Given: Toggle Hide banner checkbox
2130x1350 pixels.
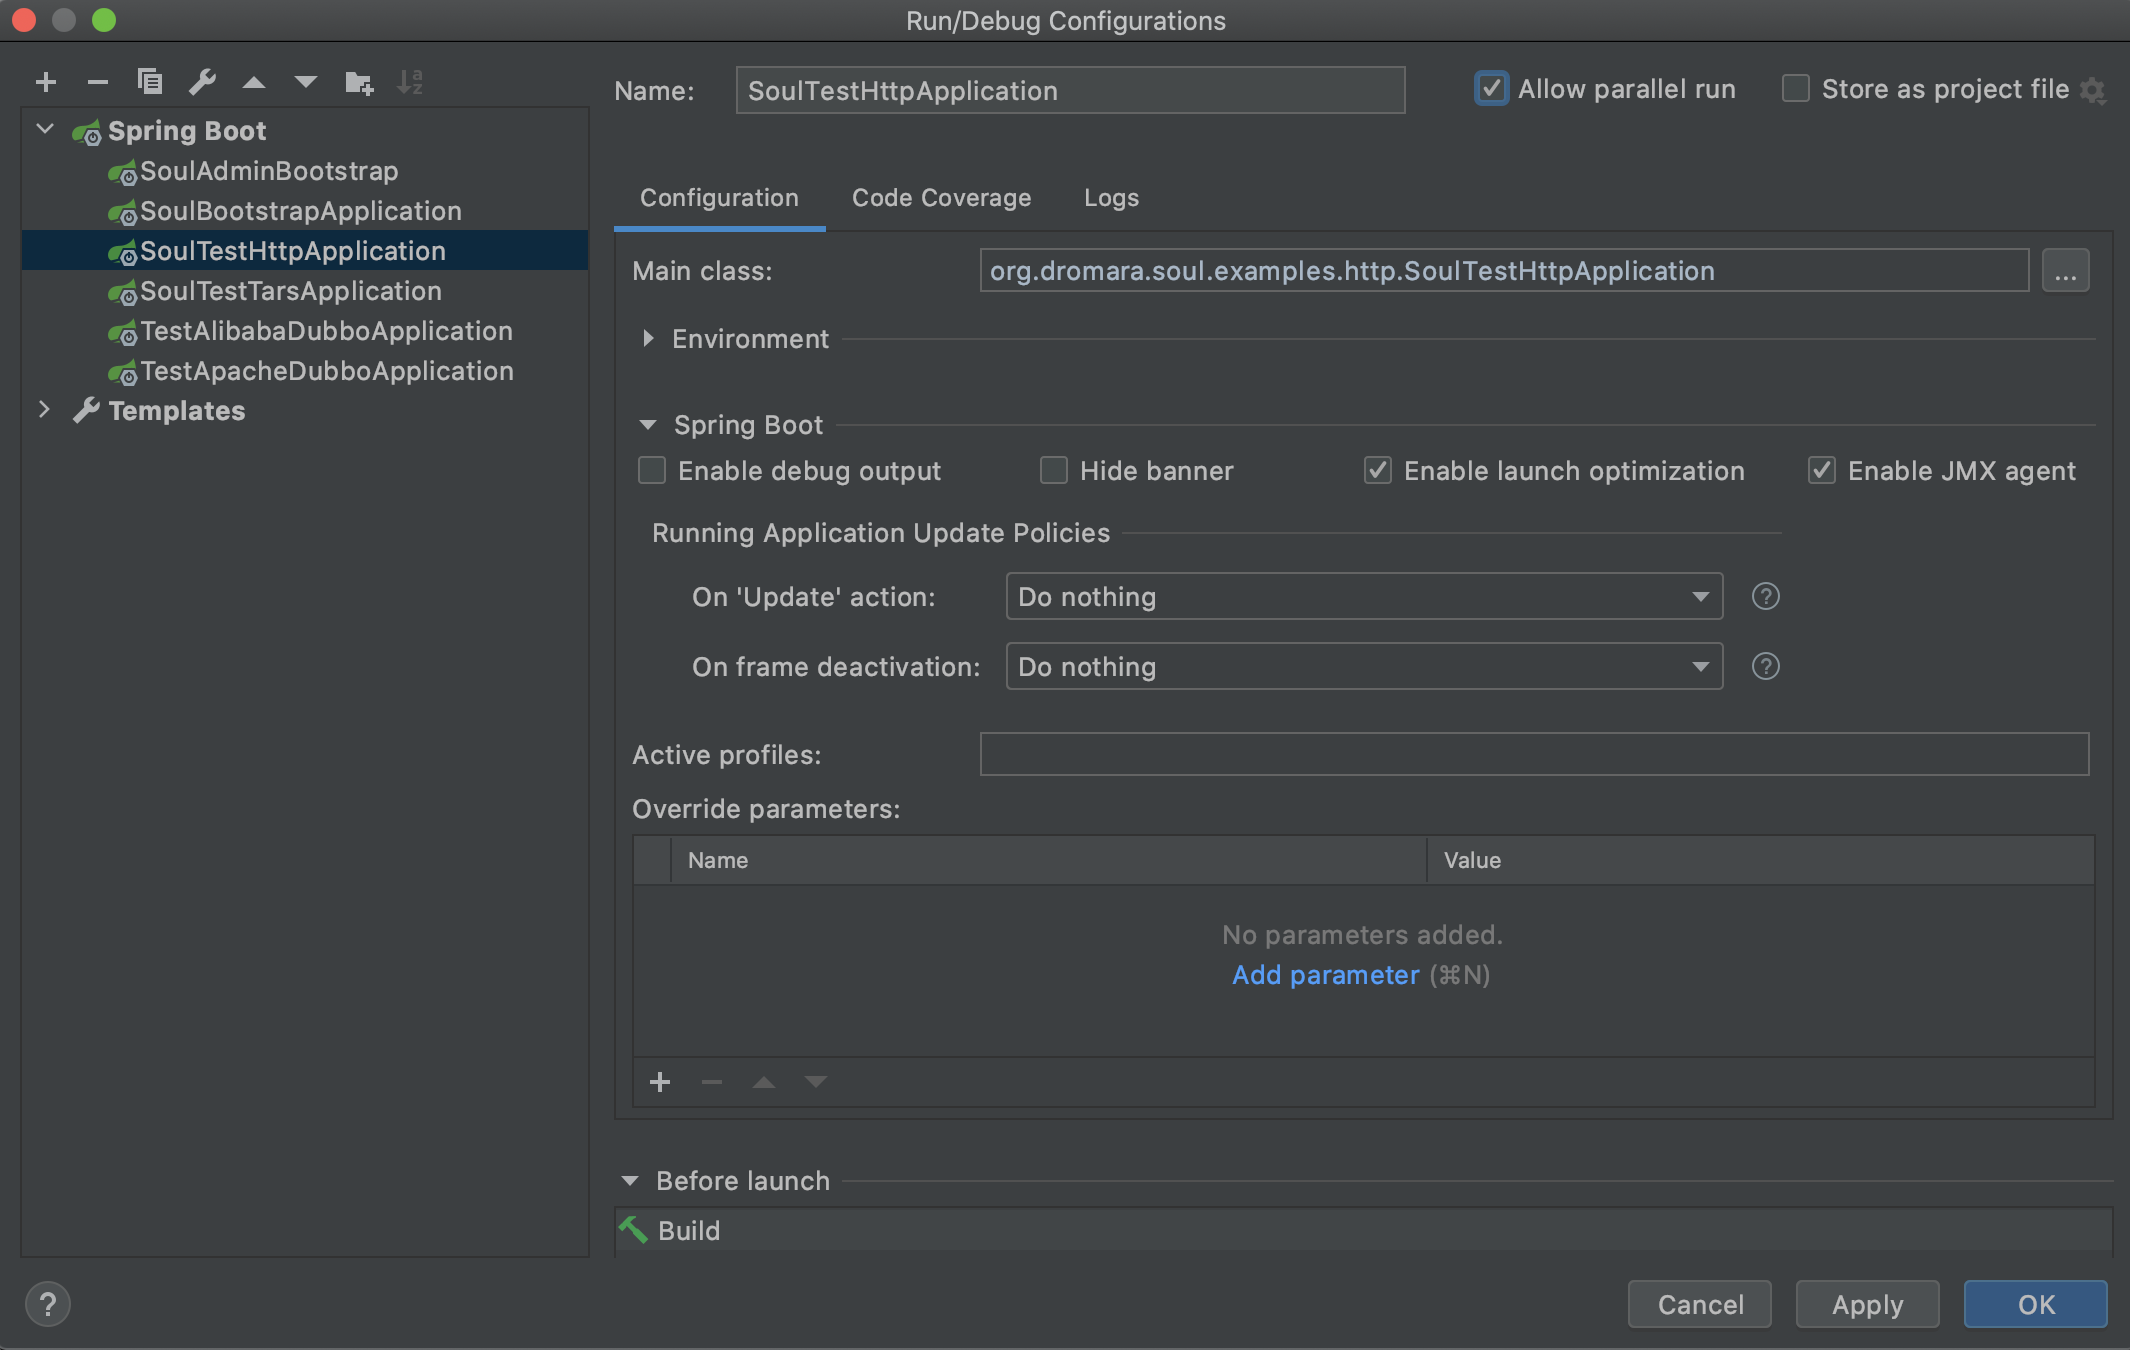Looking at the screenshot, I should [x=1051, y=472].
